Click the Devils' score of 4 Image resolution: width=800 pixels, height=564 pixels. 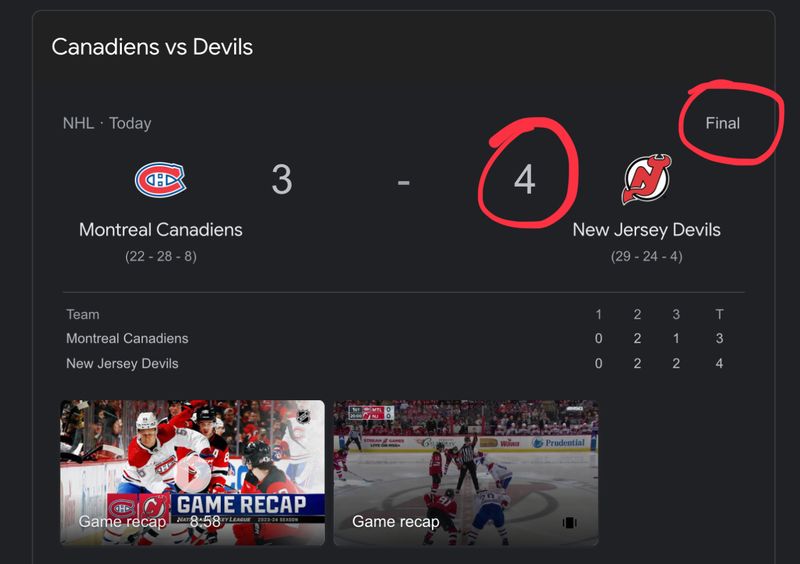(x=524, y=180)
